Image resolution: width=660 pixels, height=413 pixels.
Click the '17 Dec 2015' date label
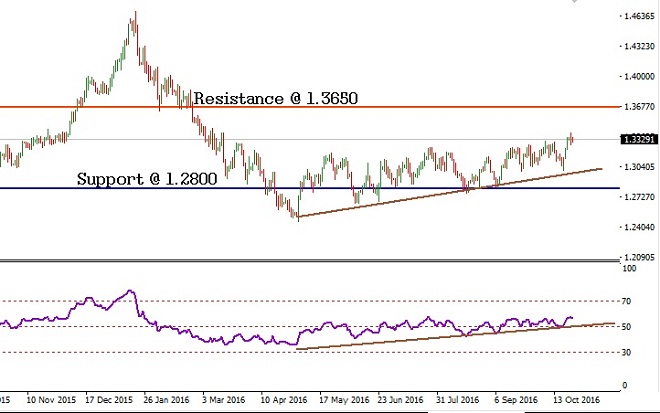pos(109,400)
